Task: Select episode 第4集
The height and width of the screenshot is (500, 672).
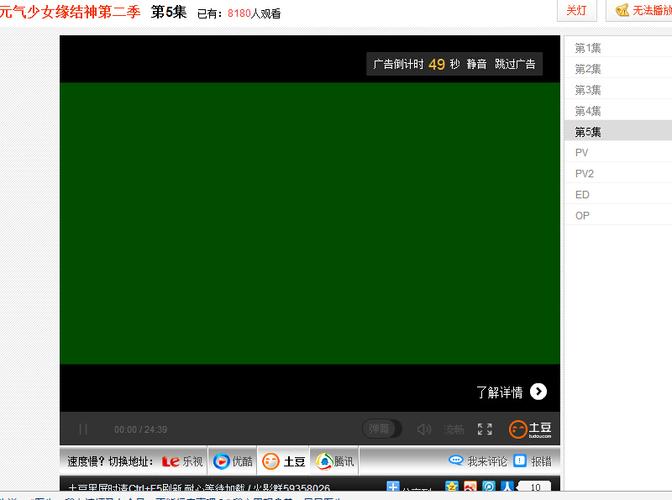Action: pos(618,111)
